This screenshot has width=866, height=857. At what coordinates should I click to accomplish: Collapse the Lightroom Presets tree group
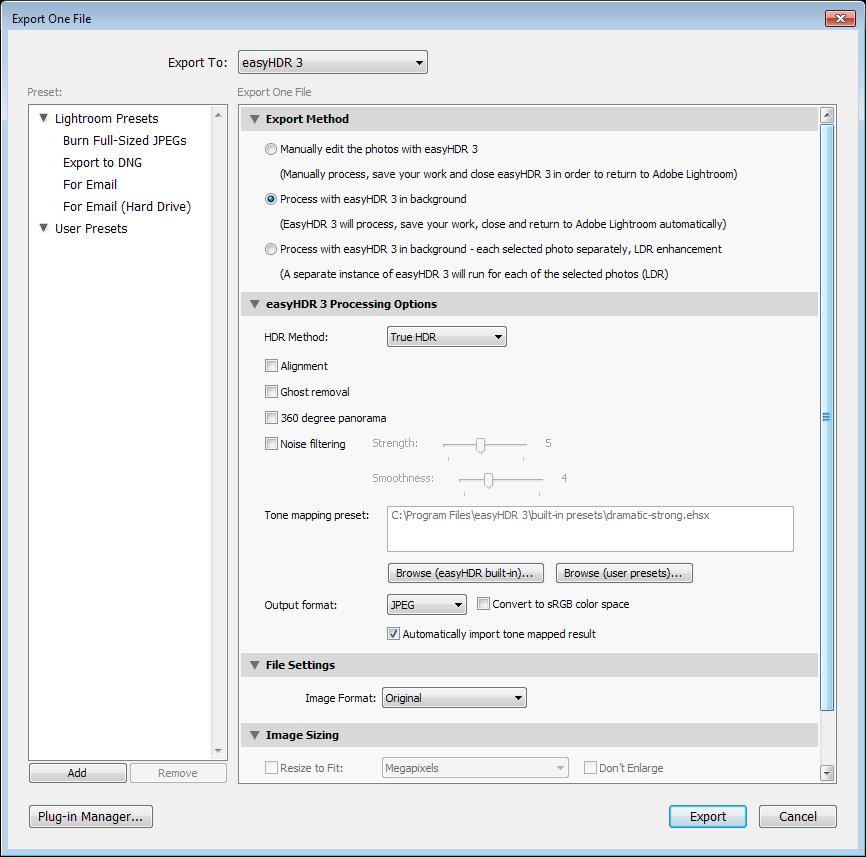44,118
